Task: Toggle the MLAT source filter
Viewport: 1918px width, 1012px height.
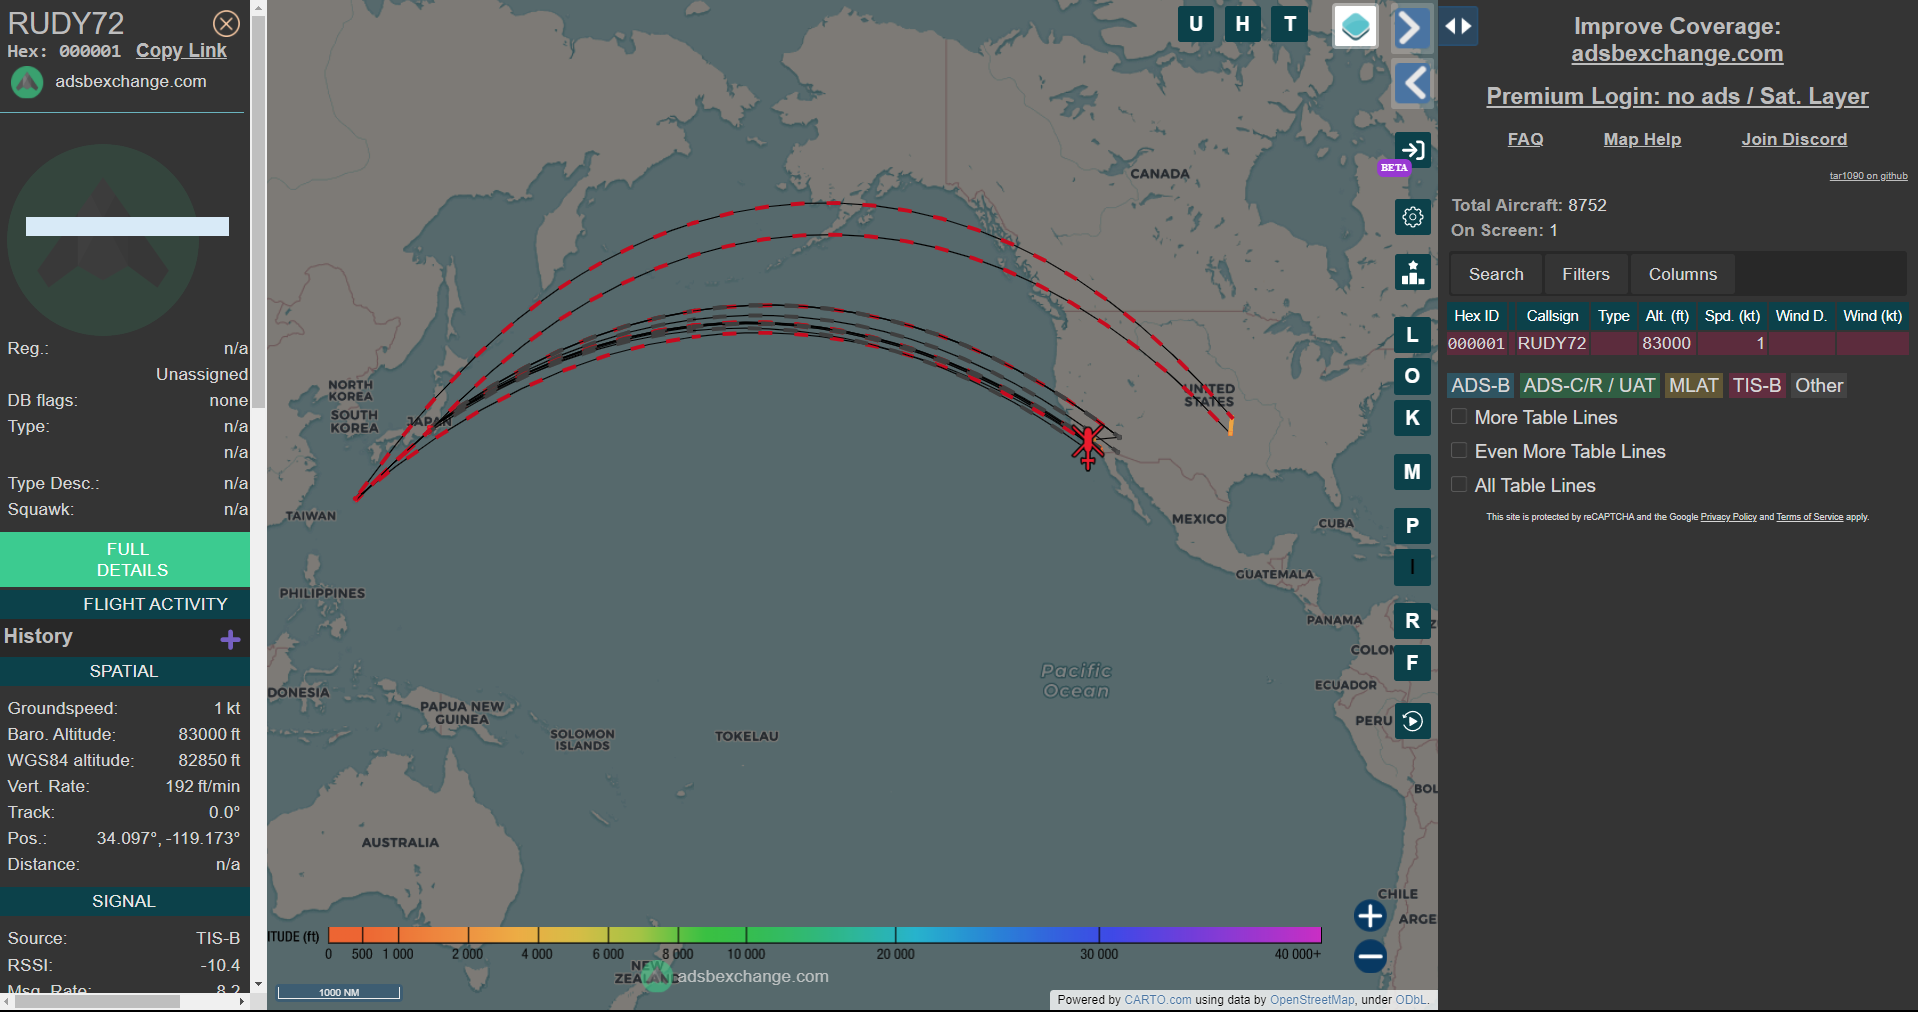Action: pyautogui.click(x=1693, y=385)
